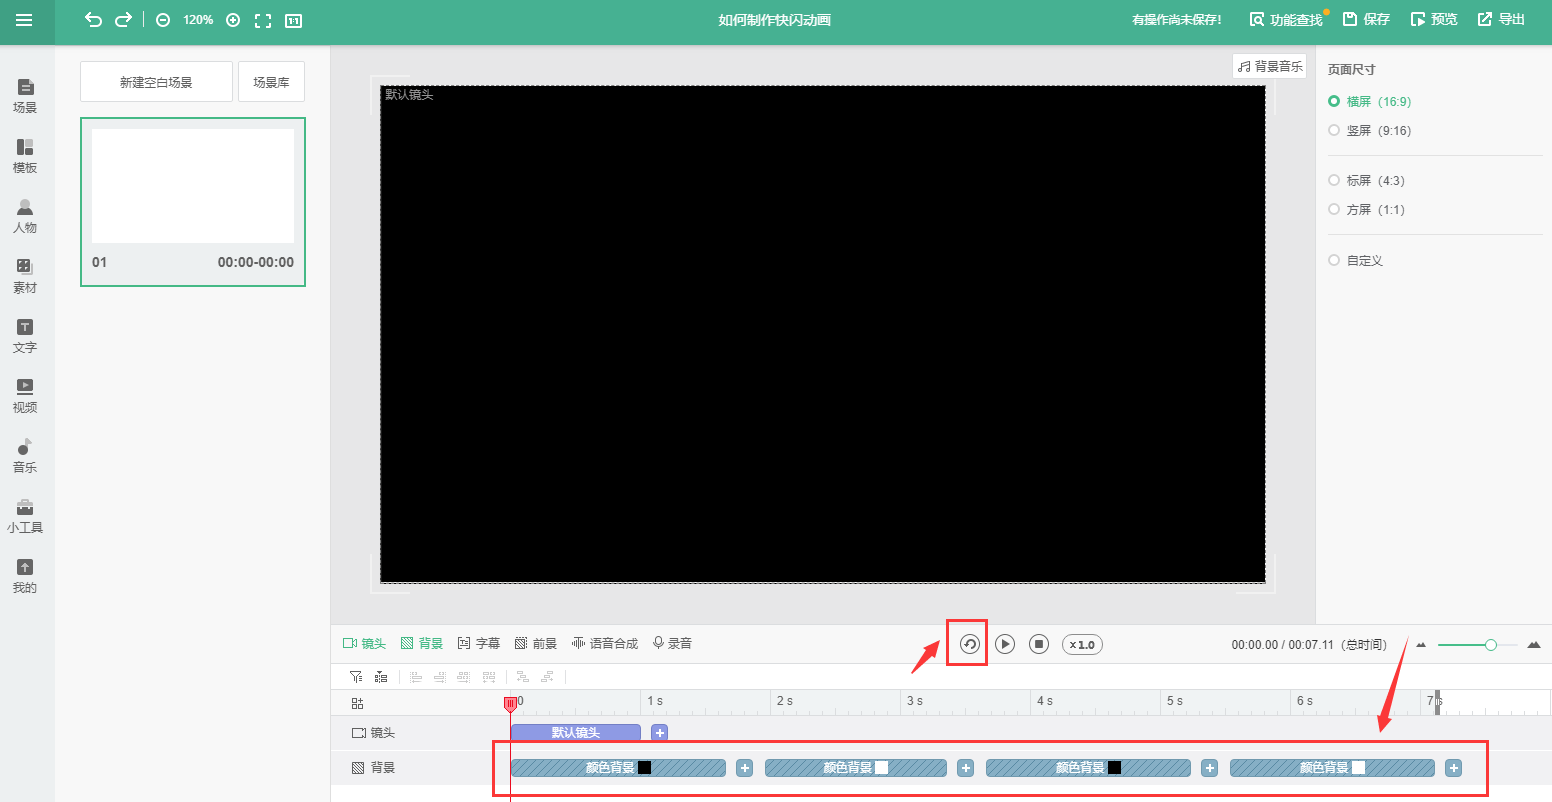Screen dimensions: 1552x802
Task: Switch to the 字幕 subtitle track tab
Action: [479, 644]
